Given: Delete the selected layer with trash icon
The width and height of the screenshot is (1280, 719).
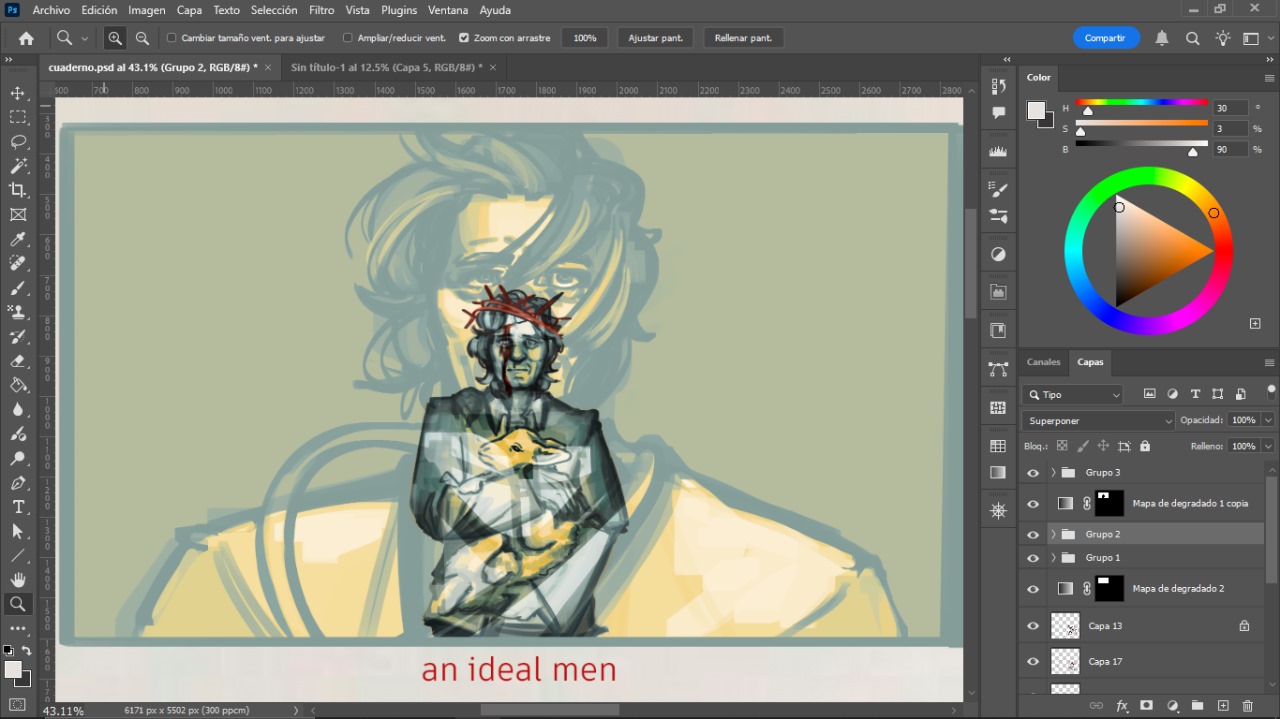Looking at the screenshot, I should tap(1247, 706).
